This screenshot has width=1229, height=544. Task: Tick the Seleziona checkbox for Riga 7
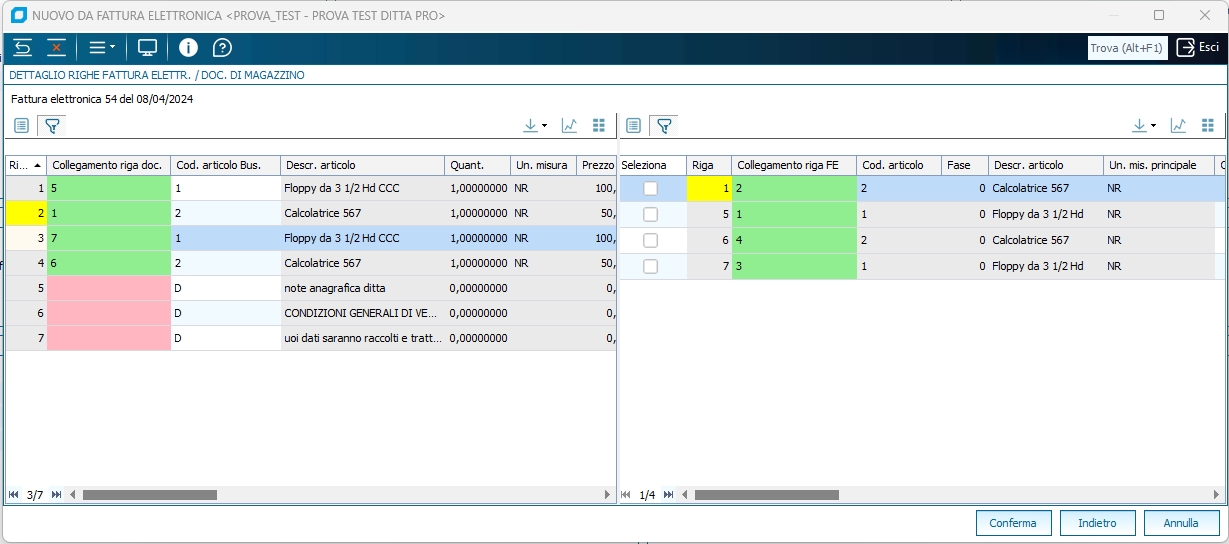pyautogui.click(x=651, y=266)
